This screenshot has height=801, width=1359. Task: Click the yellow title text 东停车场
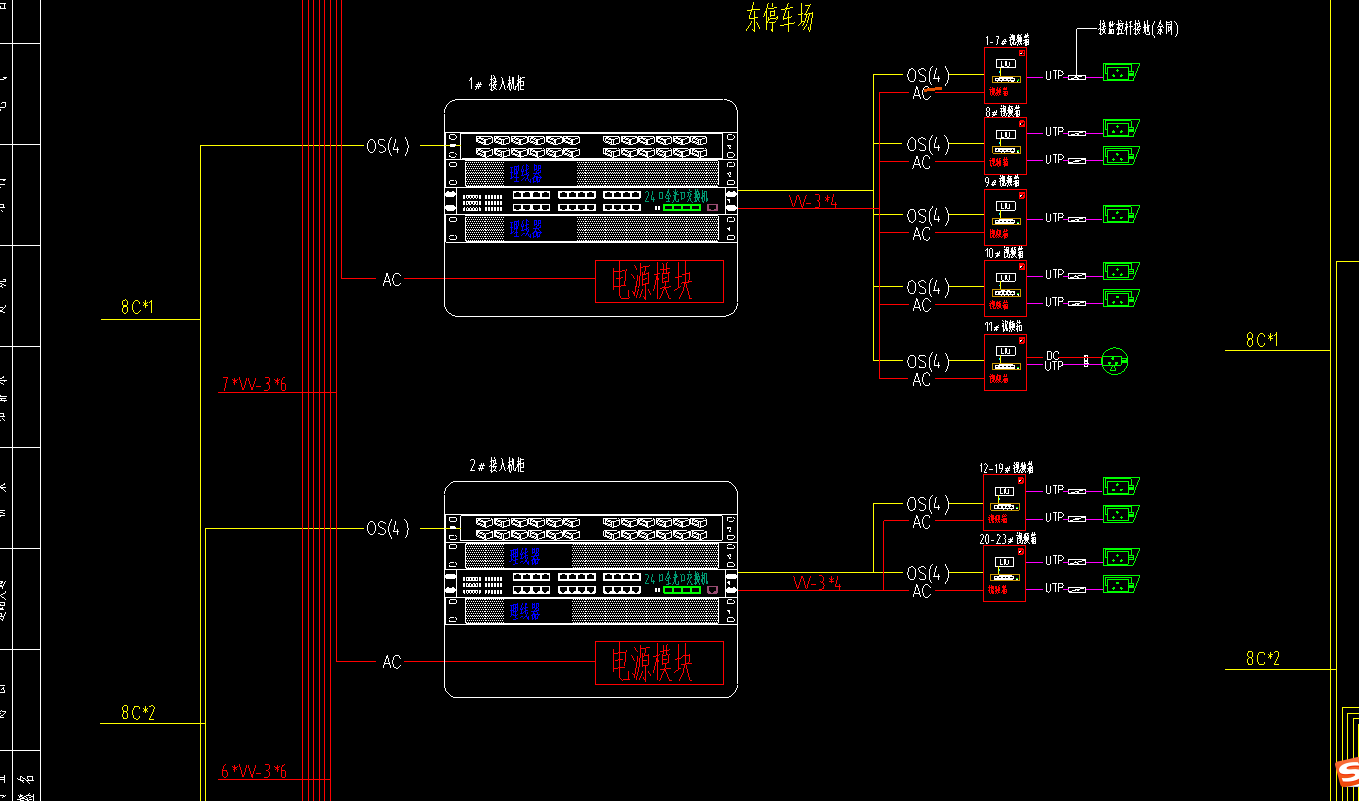click(780, 18)
